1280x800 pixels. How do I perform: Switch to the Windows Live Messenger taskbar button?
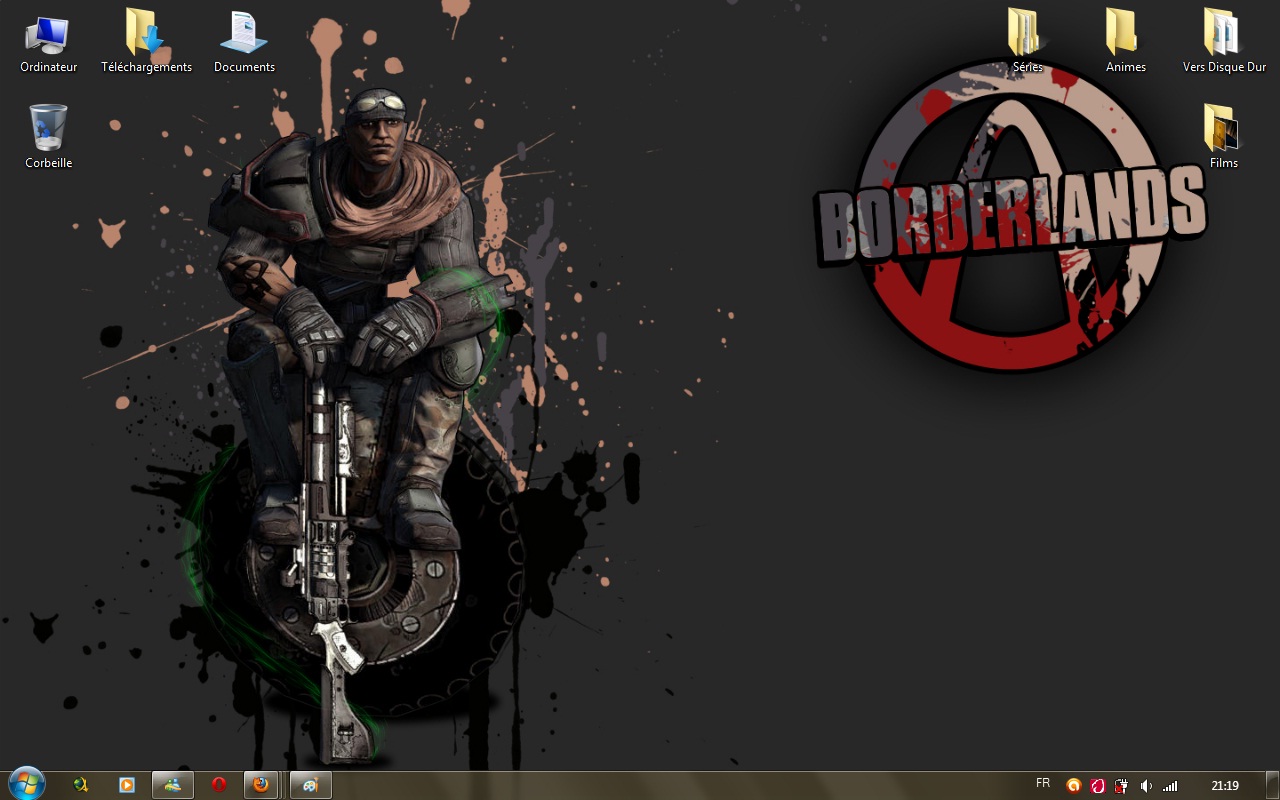point(173,785)
